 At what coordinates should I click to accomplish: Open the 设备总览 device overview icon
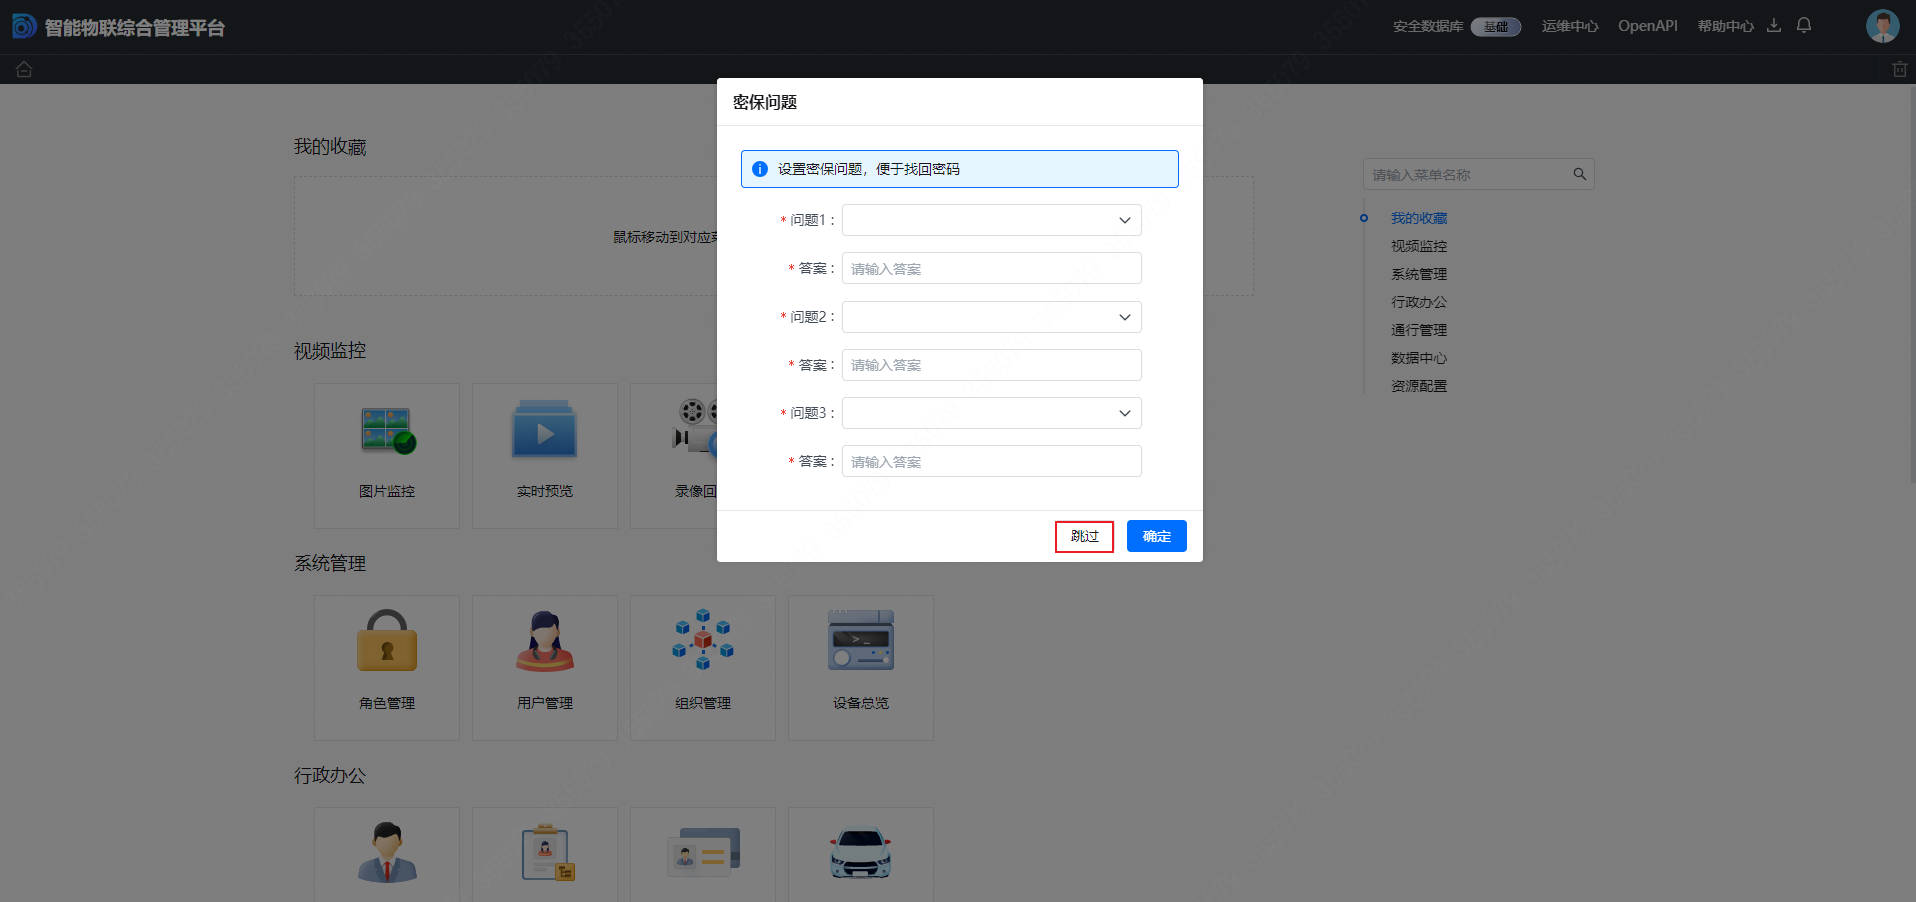point(860,642)
